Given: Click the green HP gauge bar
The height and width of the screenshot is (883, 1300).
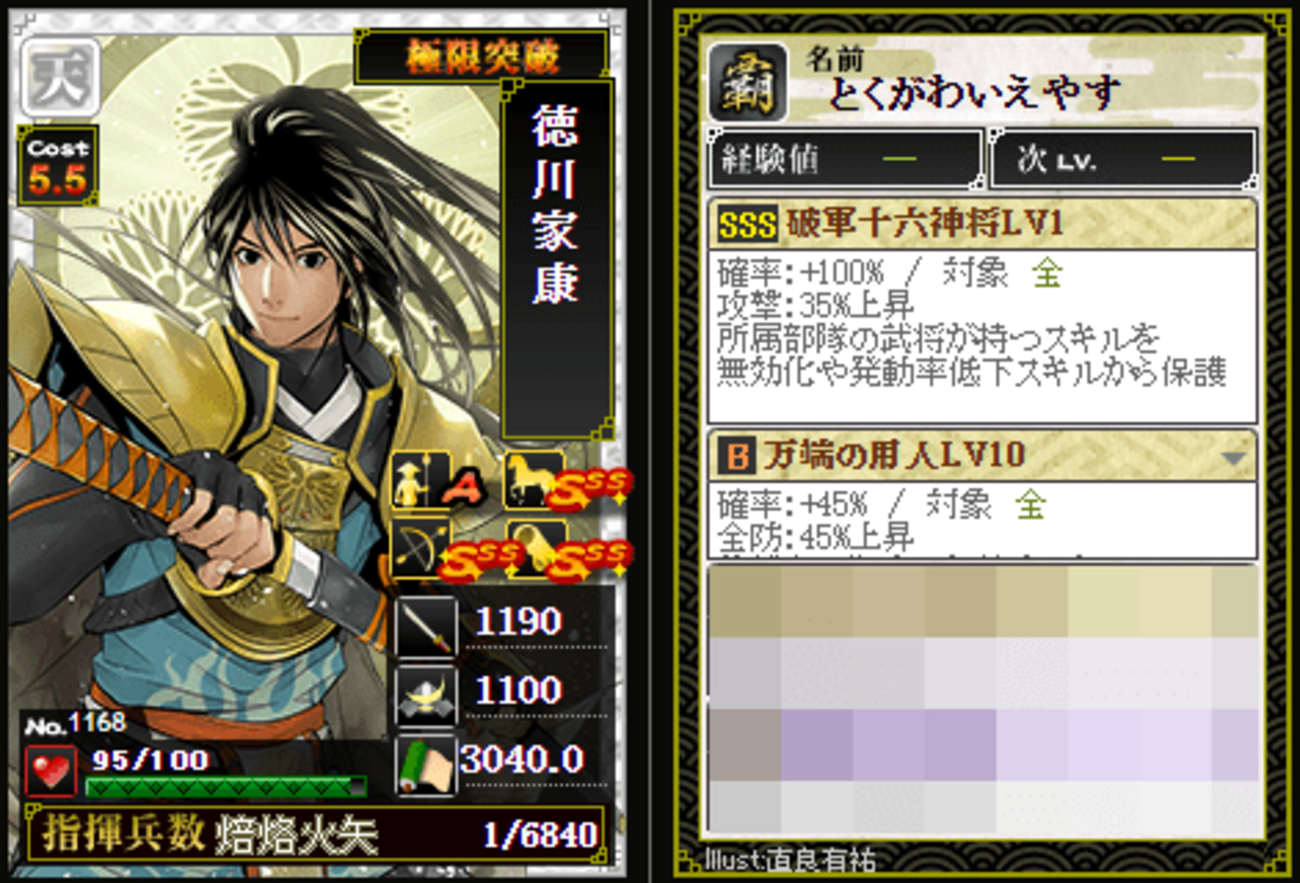Looking at the screenshot, I should click(226, 787).
